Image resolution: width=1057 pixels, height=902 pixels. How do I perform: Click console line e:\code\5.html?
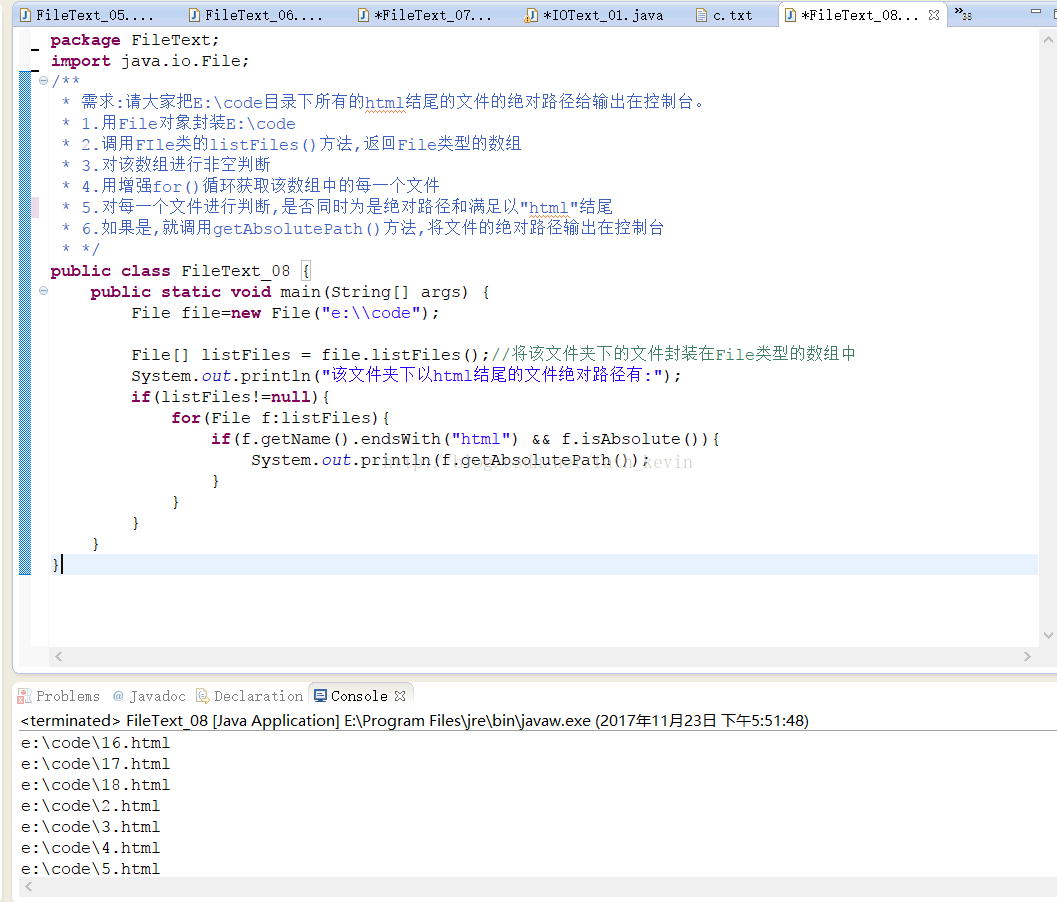click(x=90, y=868)
